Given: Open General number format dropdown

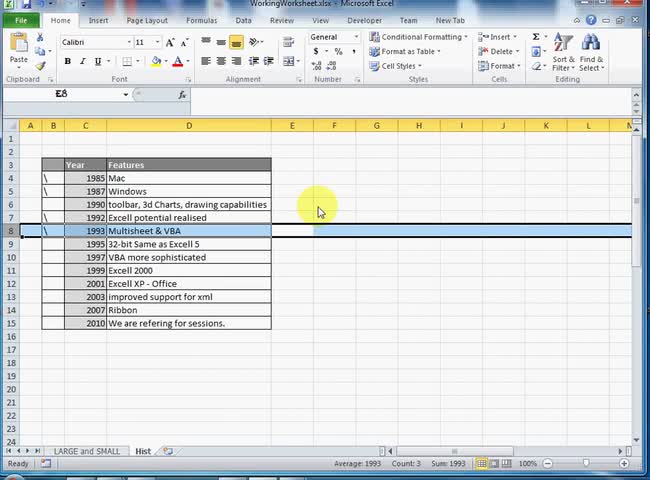Looking at the screenshot, I should (x=356, y=37).
